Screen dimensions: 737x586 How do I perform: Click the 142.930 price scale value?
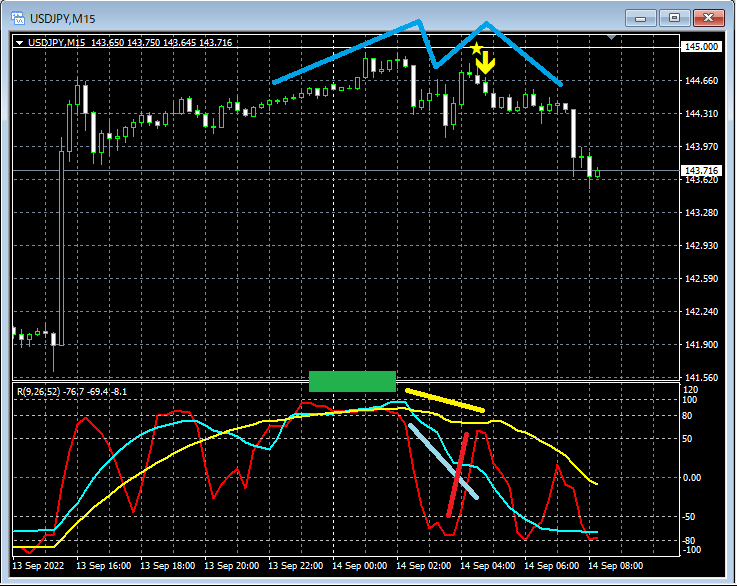coord(701,246)
